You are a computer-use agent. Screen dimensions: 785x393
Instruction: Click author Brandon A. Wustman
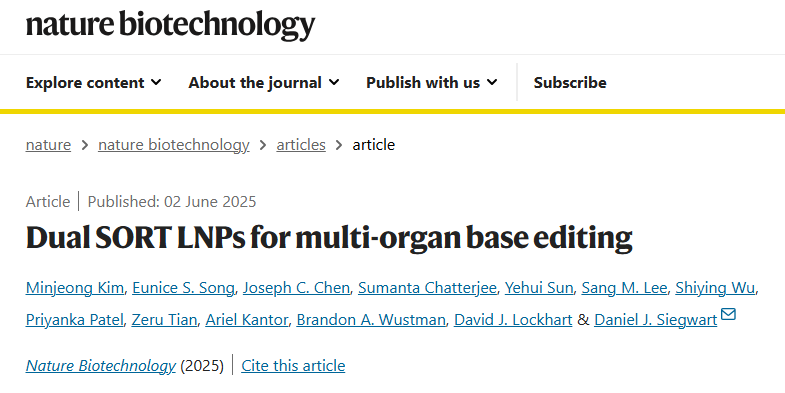(371, 319)
